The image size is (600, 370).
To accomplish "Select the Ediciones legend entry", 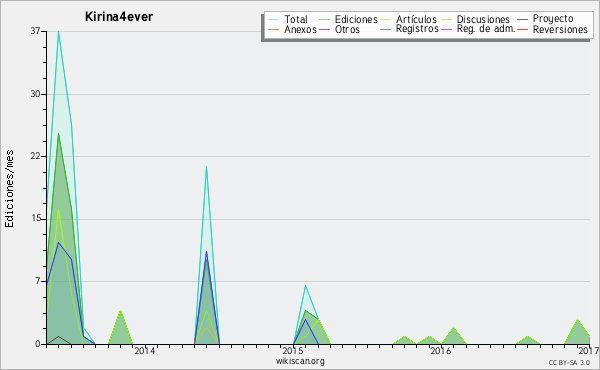I will click(x=356, y=19).
